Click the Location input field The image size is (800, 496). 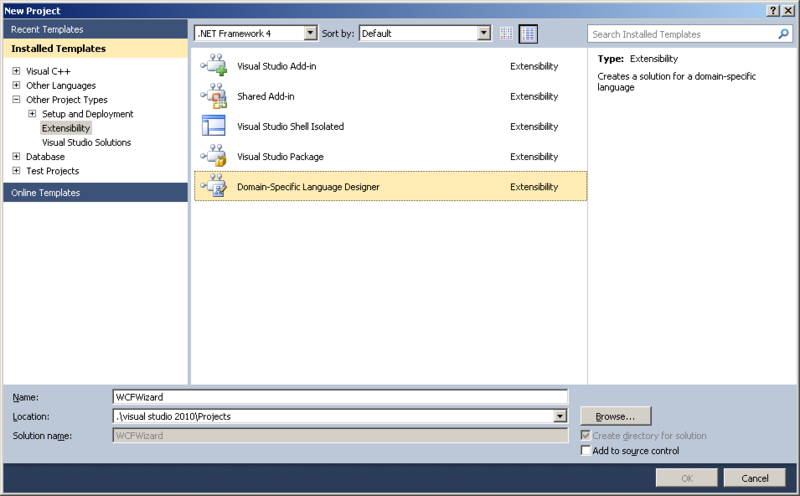(x=333, y=416)
